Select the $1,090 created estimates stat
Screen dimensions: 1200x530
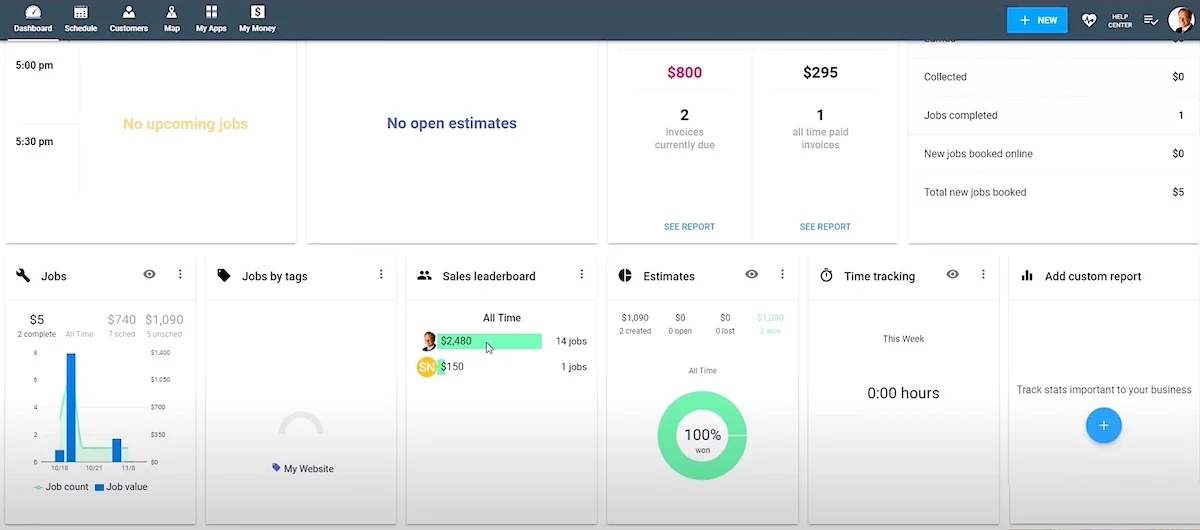click(x=635, y=323)
